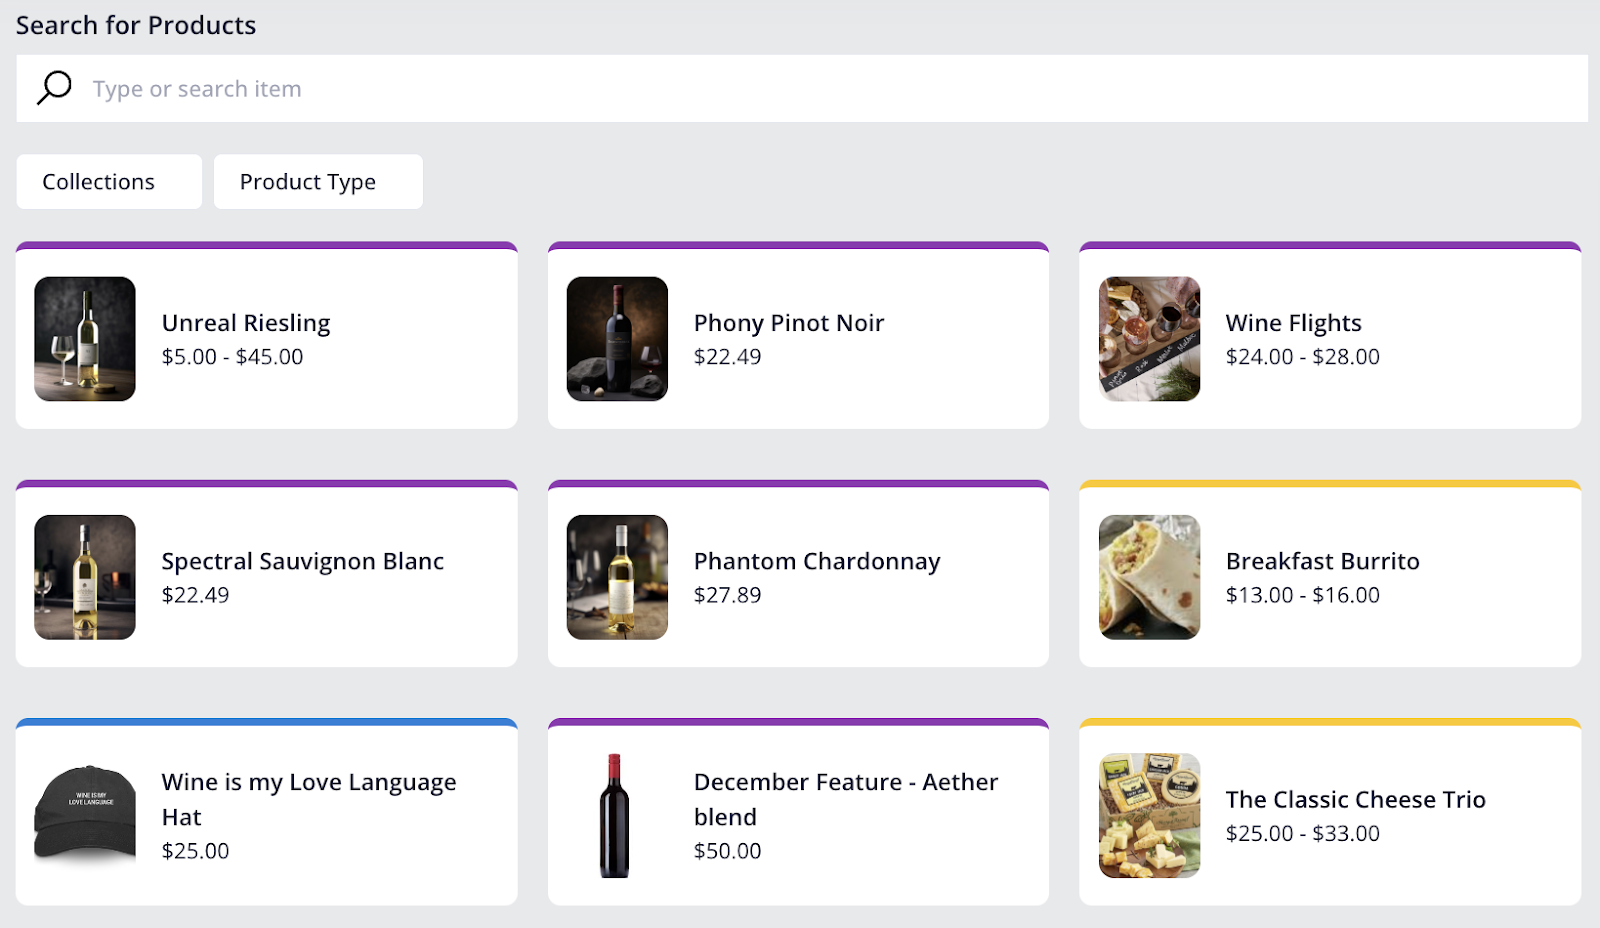Open the Classic Cheese Trio photo
1600x928 pixels.
(x=1149, y=815)
